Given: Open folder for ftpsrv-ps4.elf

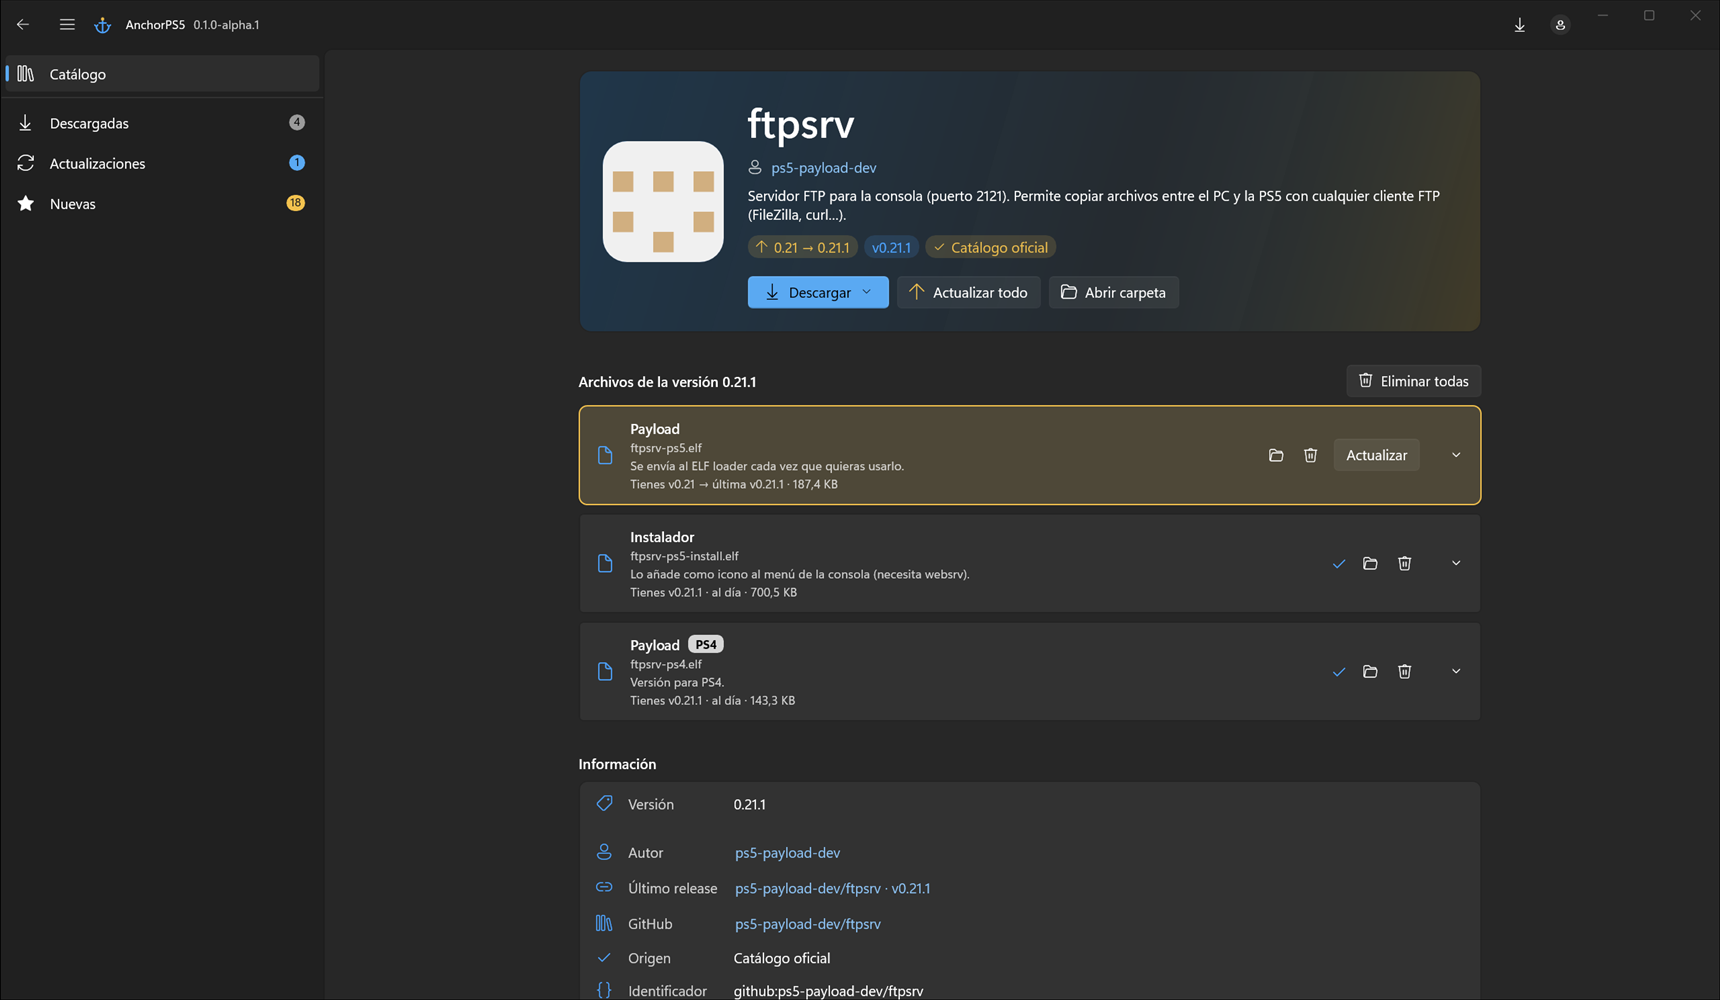Looking at the screenshot, I should [x=1370, y=671].
